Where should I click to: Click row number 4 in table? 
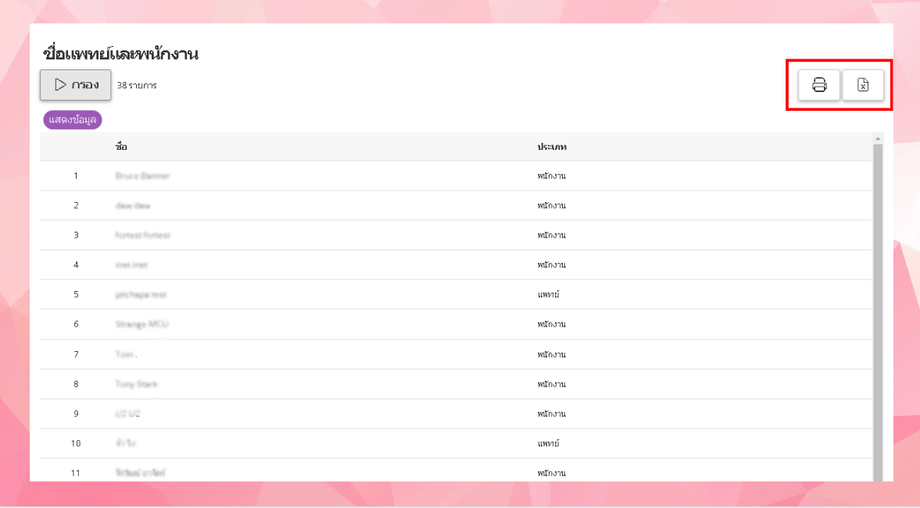76,265
